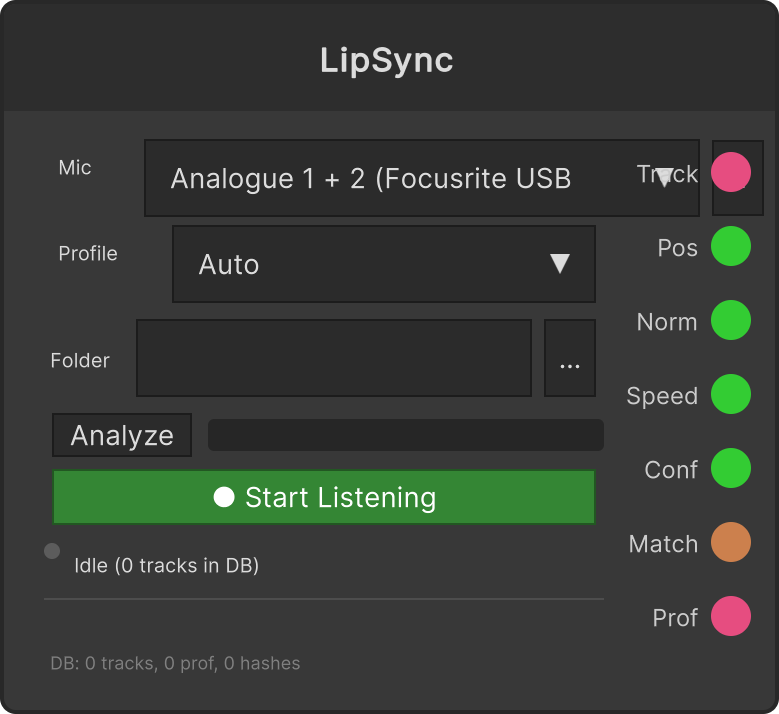Click the orange Match indicator dot

pos(730,542)
